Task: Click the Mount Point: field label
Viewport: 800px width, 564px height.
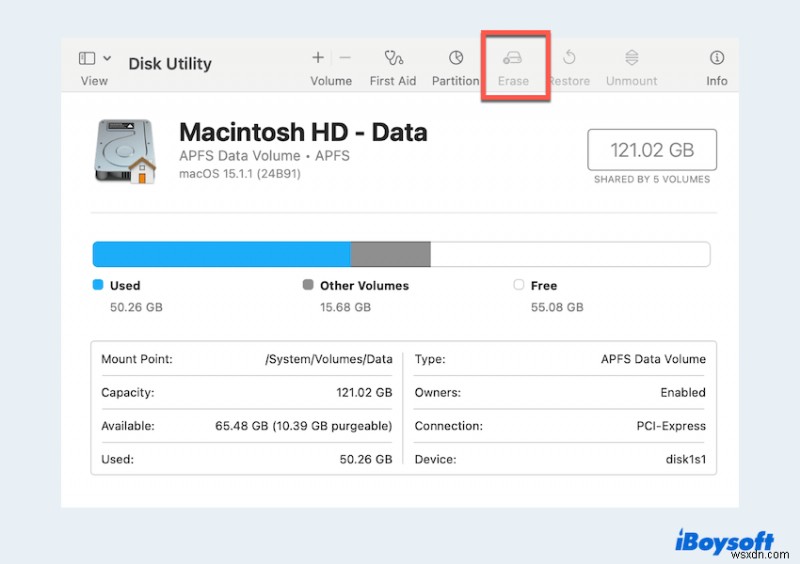Action: click(137, 359)
